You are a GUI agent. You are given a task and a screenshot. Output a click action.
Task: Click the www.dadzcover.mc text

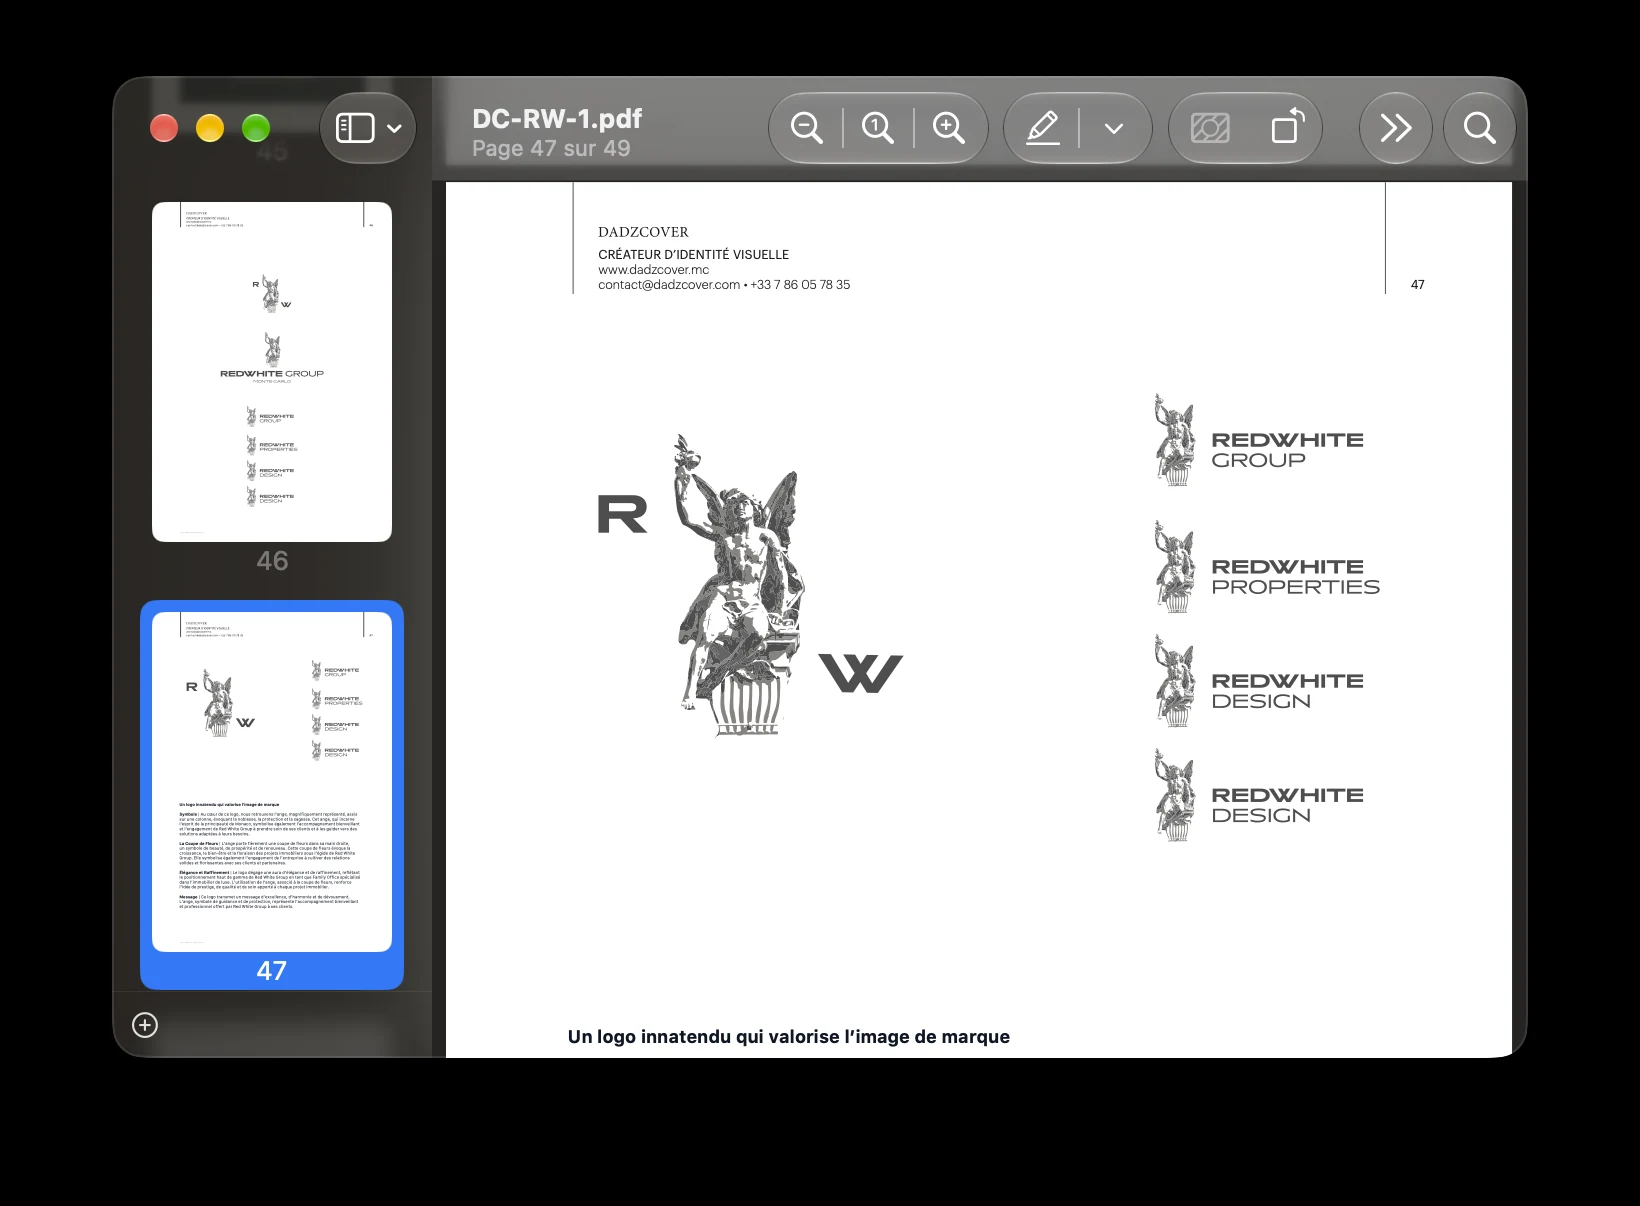pos(654,270)
